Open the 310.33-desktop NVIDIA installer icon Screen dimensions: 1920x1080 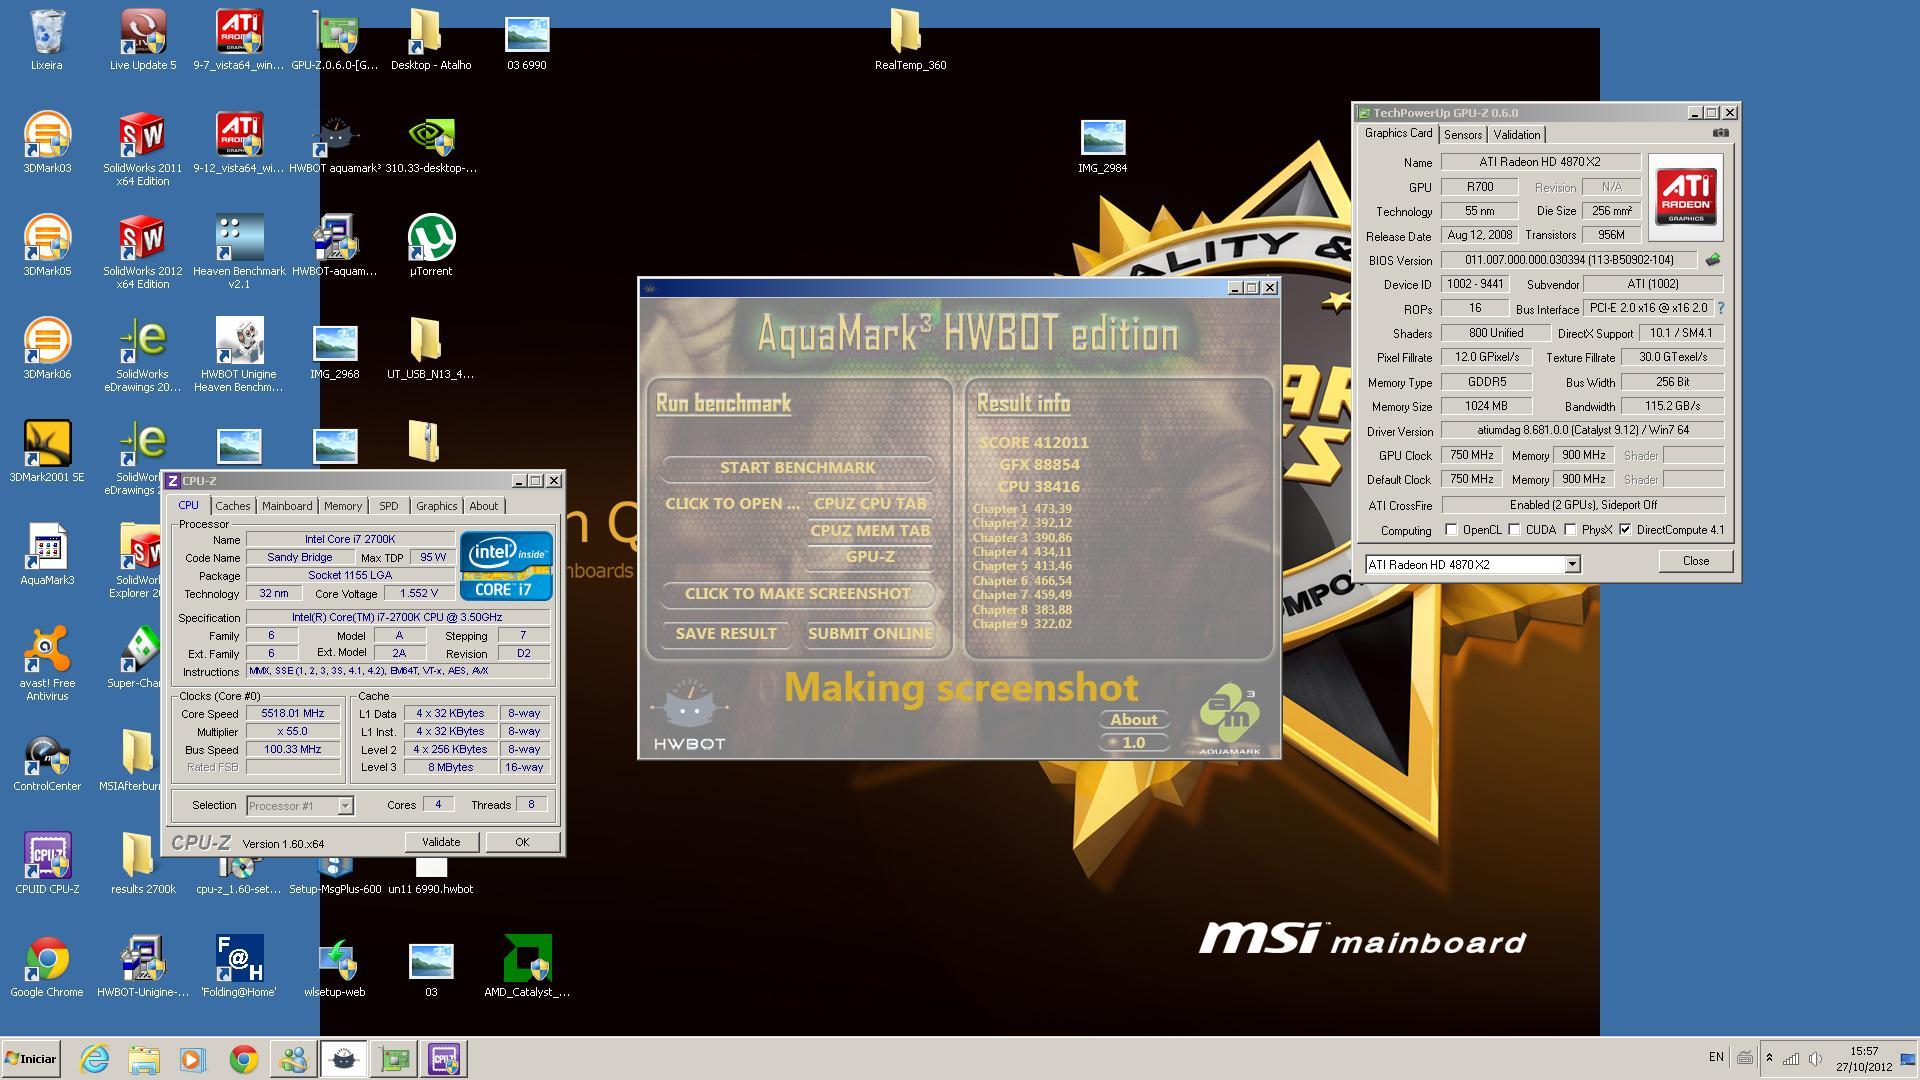coord(431,143)
